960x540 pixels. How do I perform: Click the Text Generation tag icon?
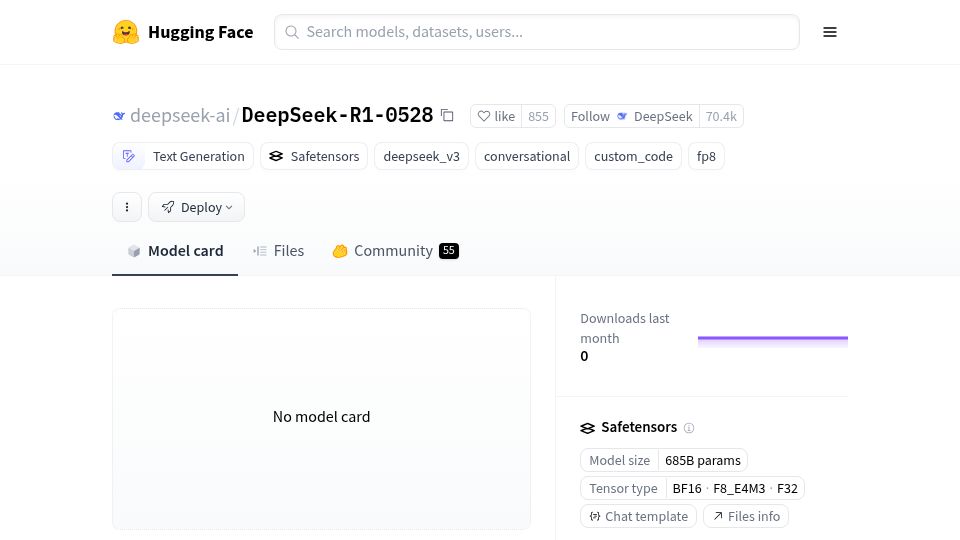pos(129,156)
